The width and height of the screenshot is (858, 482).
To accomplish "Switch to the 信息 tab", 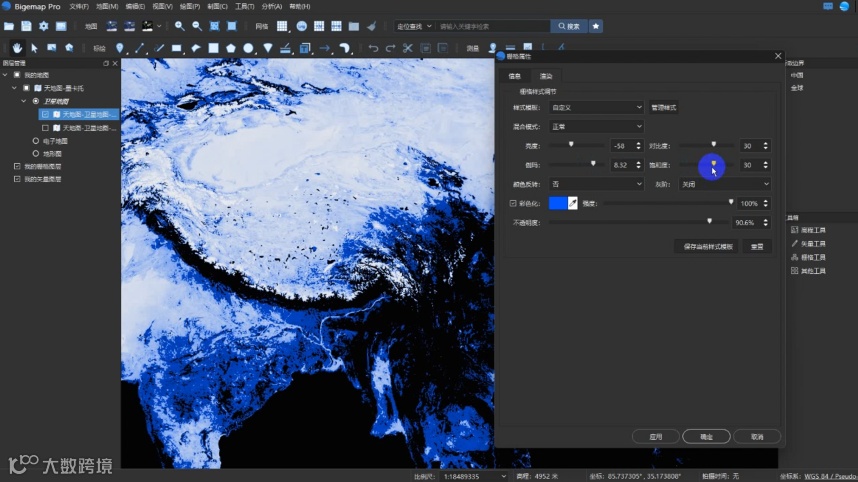I will click(515, 76).
